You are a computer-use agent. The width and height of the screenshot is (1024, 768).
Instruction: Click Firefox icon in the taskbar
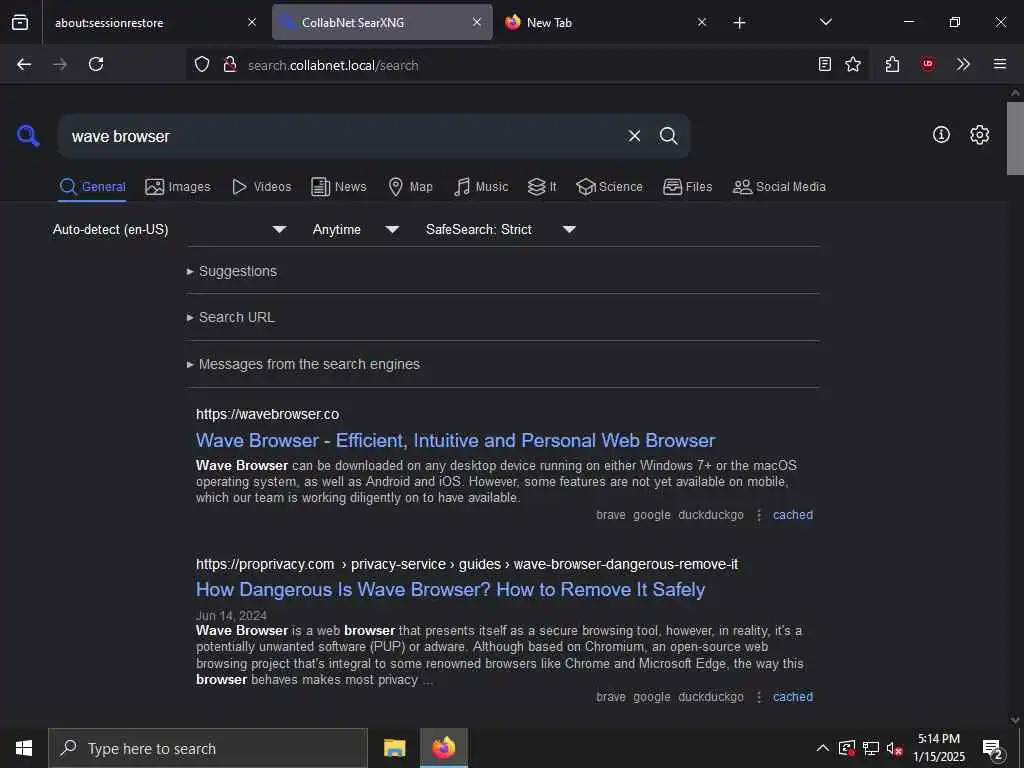coord(443,748)
